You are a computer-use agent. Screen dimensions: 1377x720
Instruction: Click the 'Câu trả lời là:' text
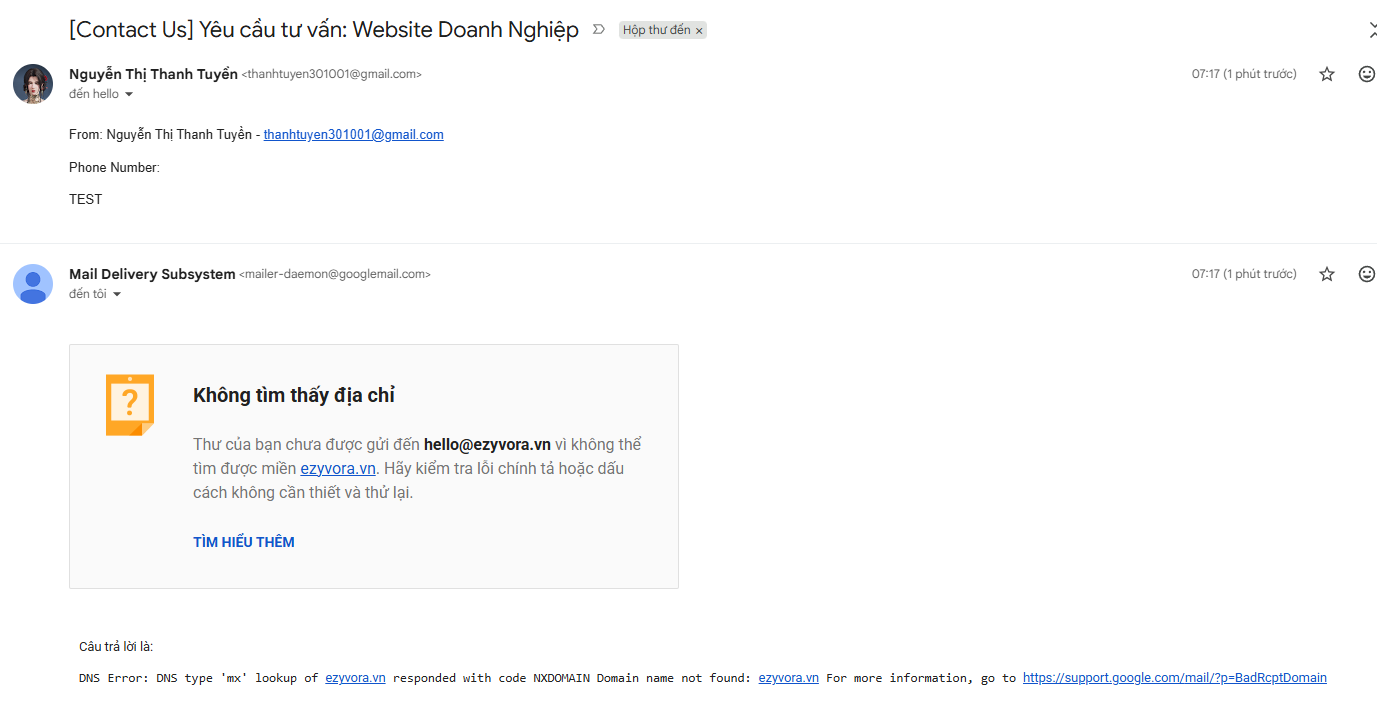[116, 647]
